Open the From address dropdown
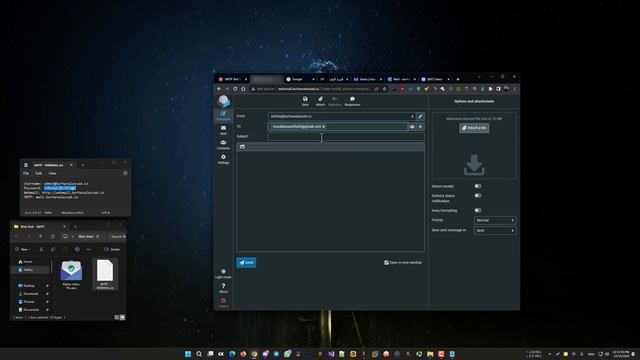The image size is (640, 360). 342,116
